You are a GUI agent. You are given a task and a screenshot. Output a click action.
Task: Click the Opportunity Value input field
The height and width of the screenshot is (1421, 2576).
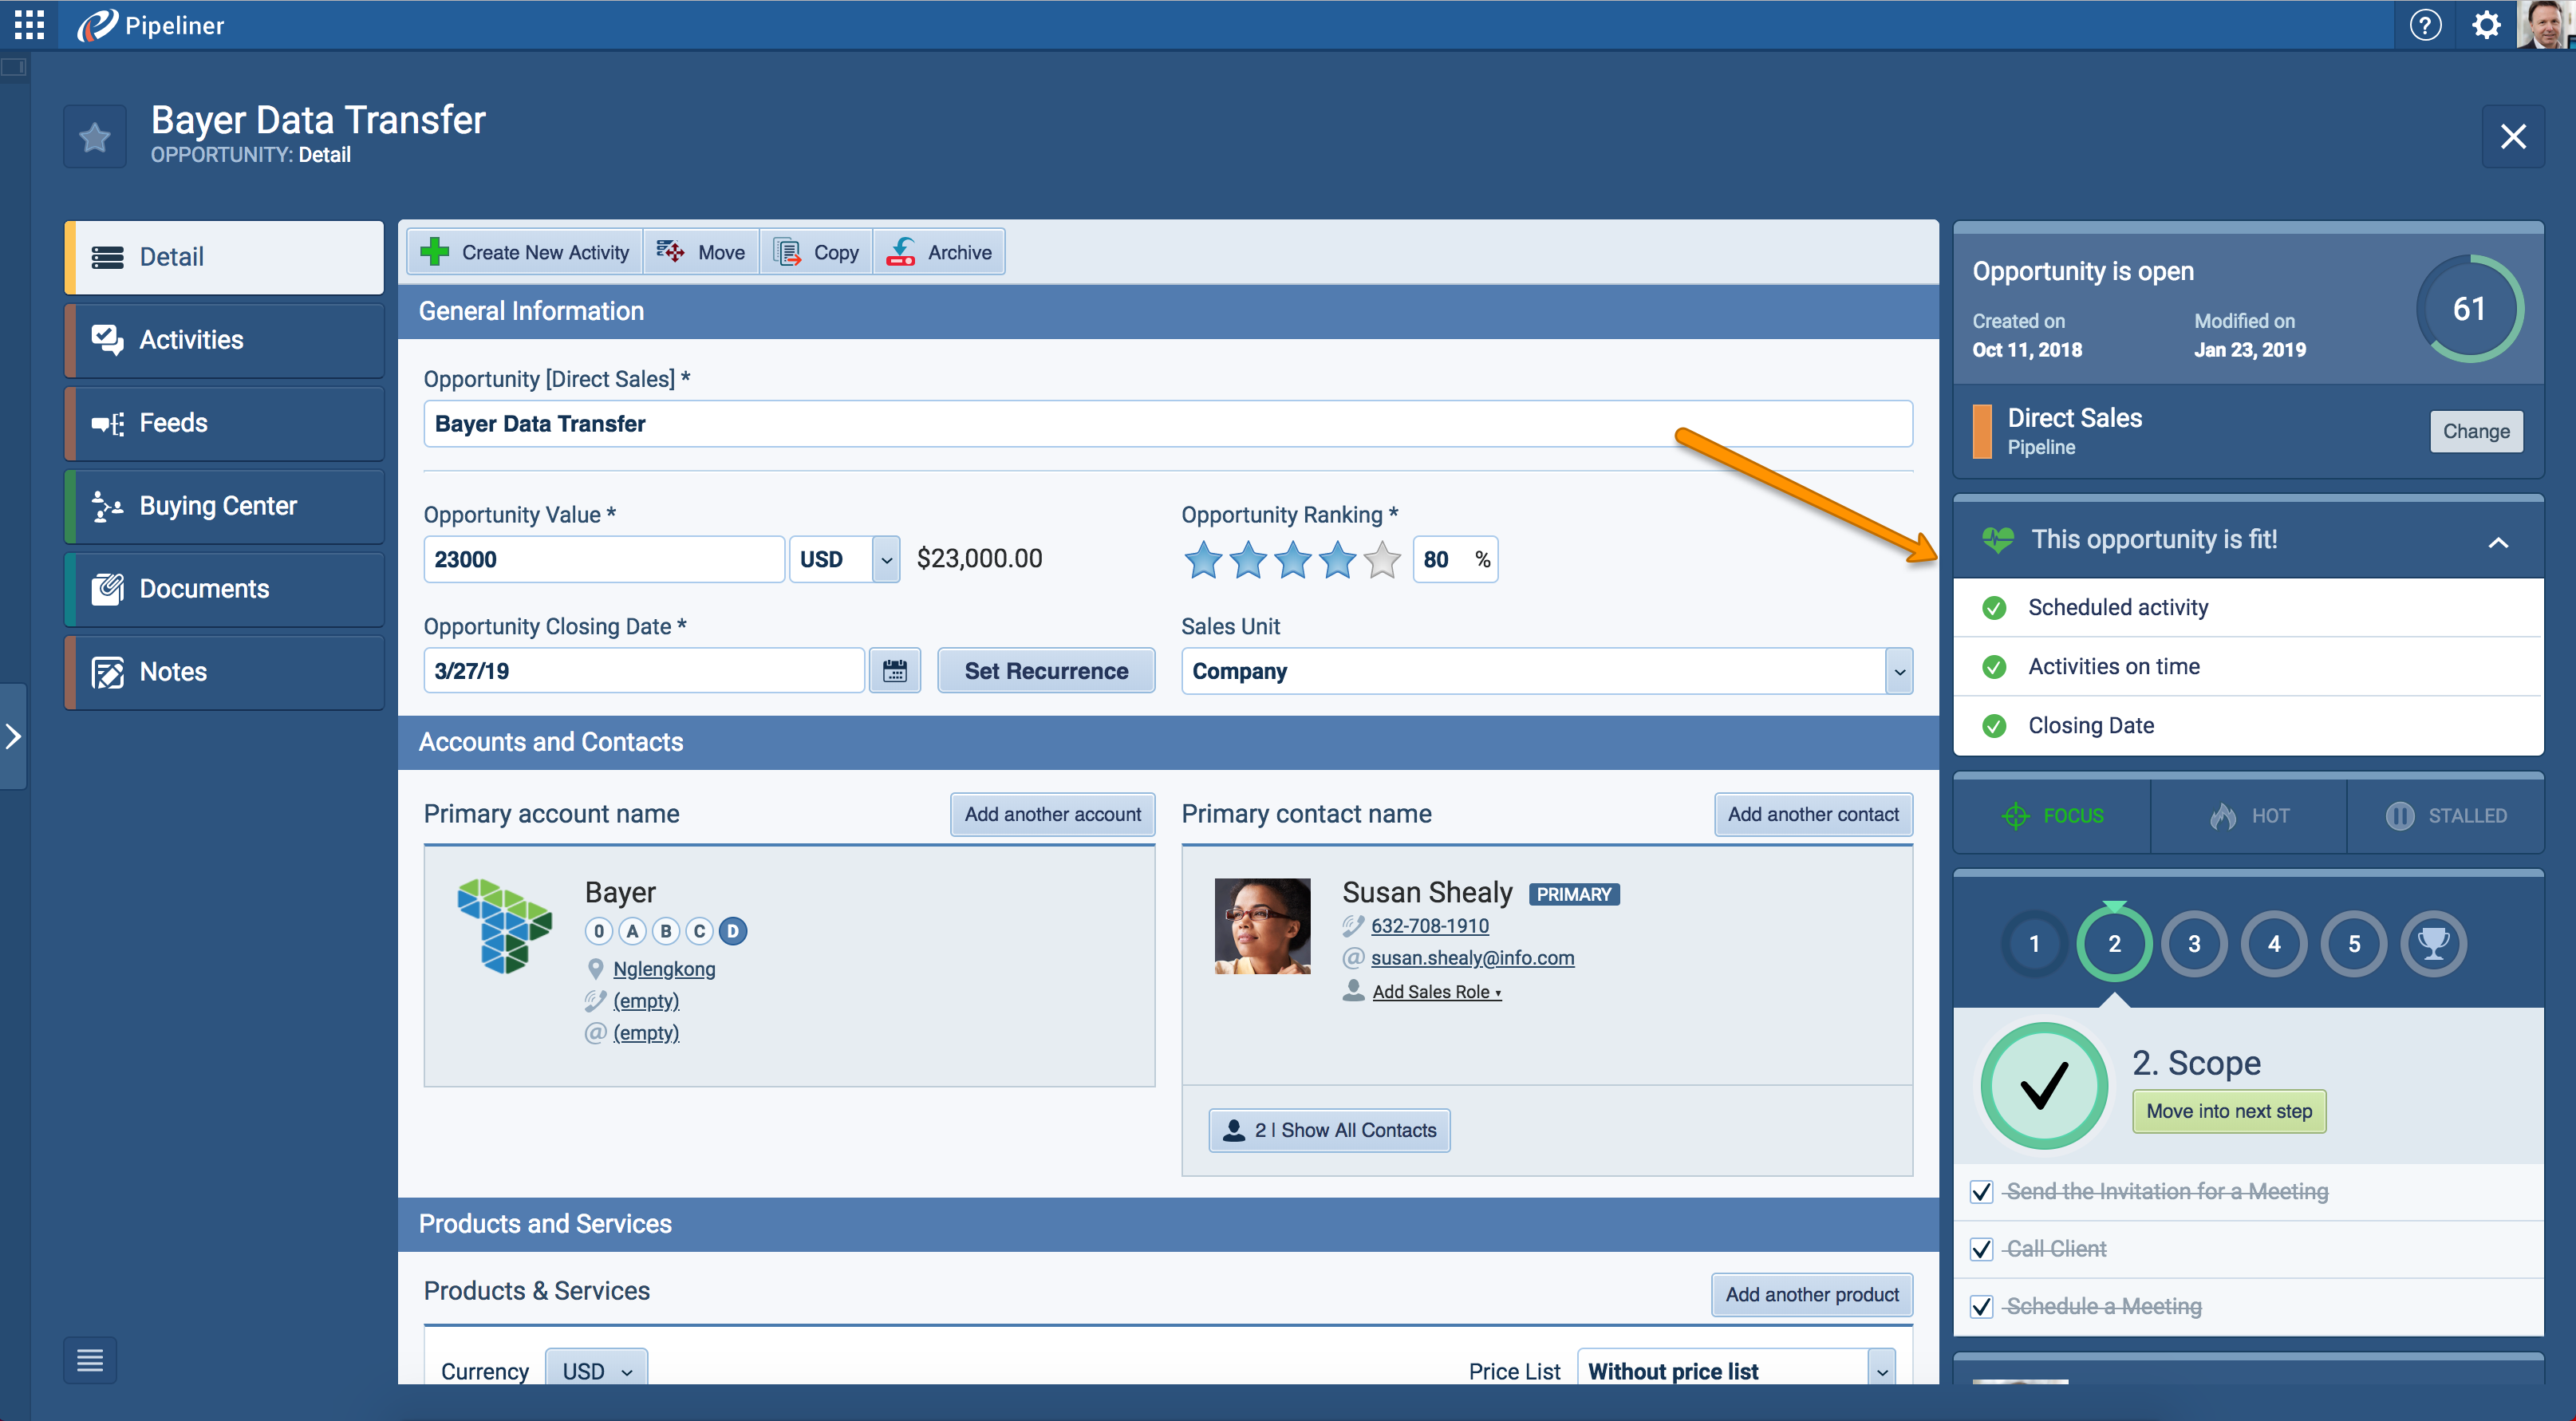(603, 560)
